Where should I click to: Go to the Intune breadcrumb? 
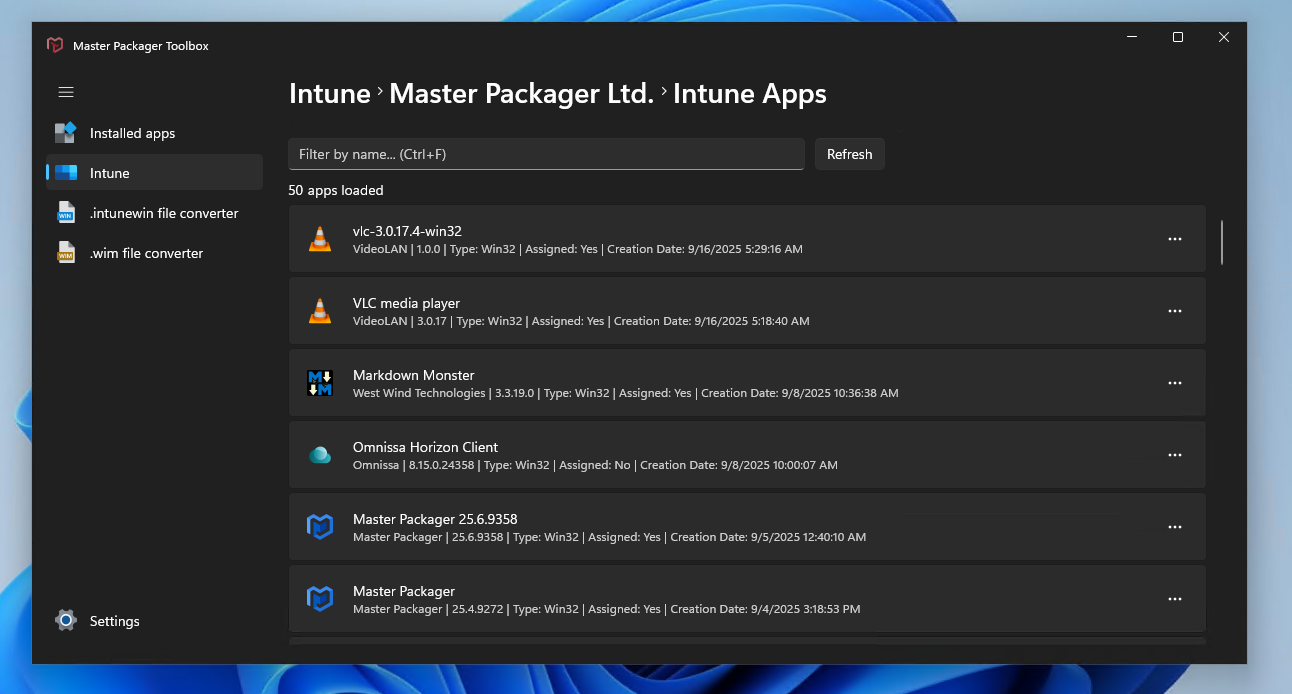330,94
